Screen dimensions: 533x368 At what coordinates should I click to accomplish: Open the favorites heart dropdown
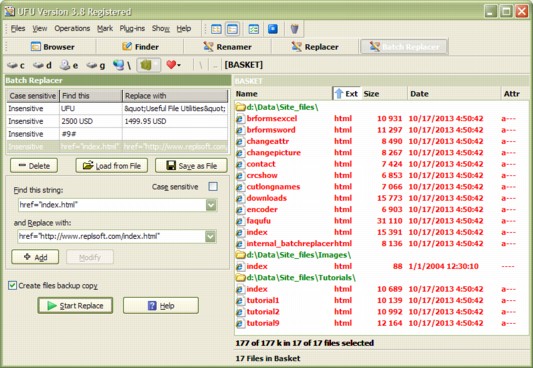[x=173, y=65]
